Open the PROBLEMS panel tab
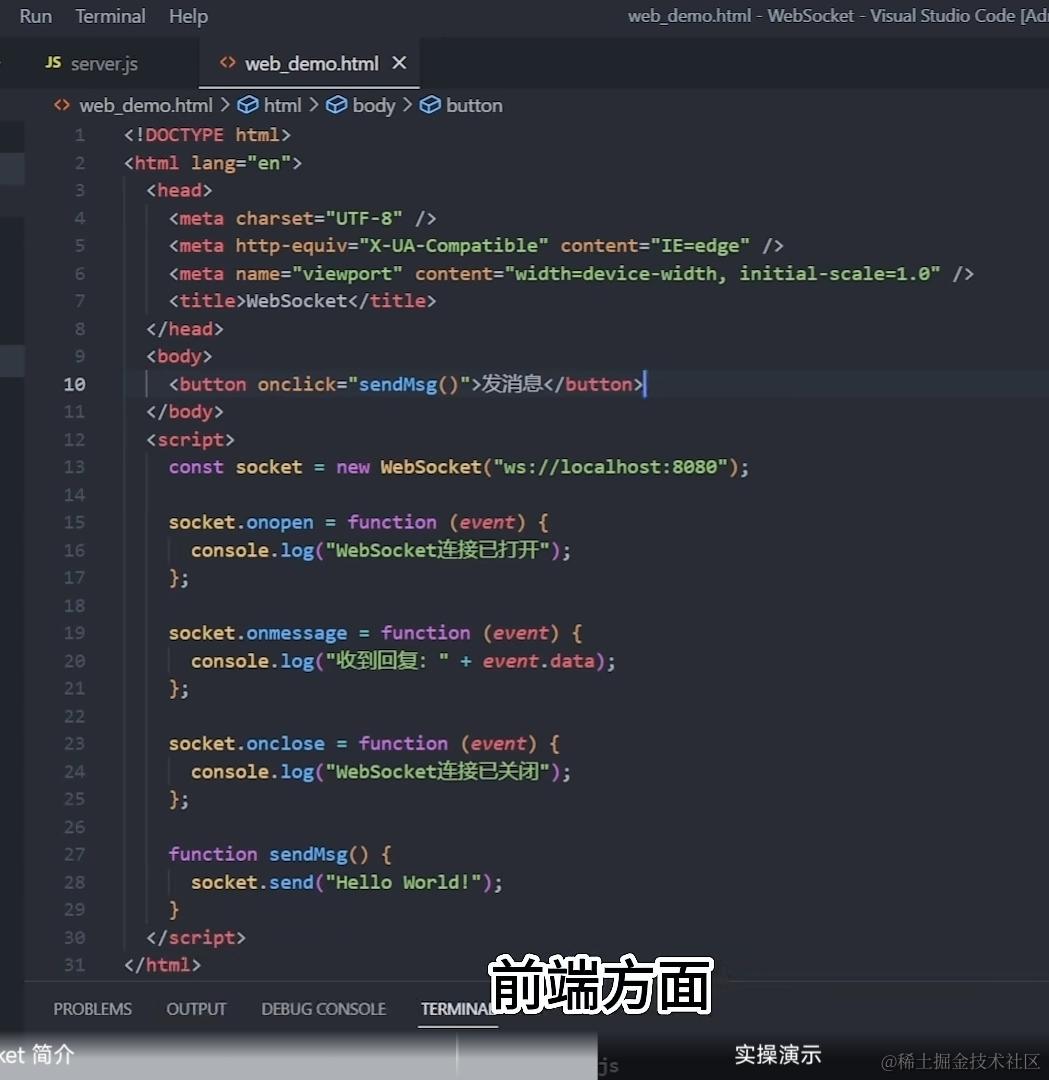 click(92, 1009)
